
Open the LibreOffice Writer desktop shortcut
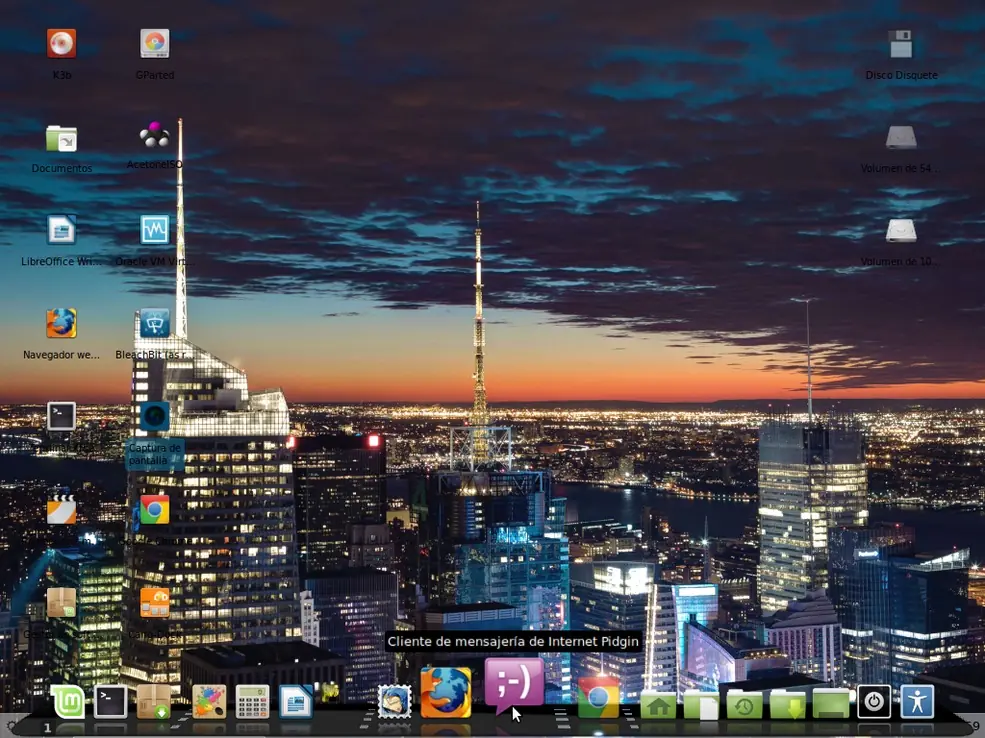coord(62,230)
